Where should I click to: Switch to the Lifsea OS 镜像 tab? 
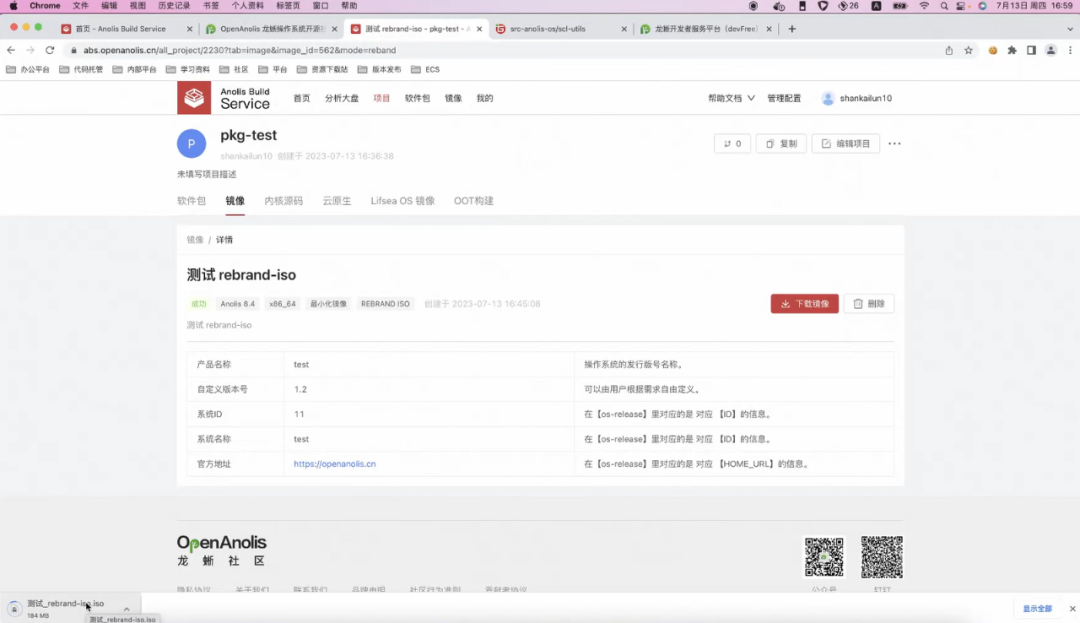(402, 201)
